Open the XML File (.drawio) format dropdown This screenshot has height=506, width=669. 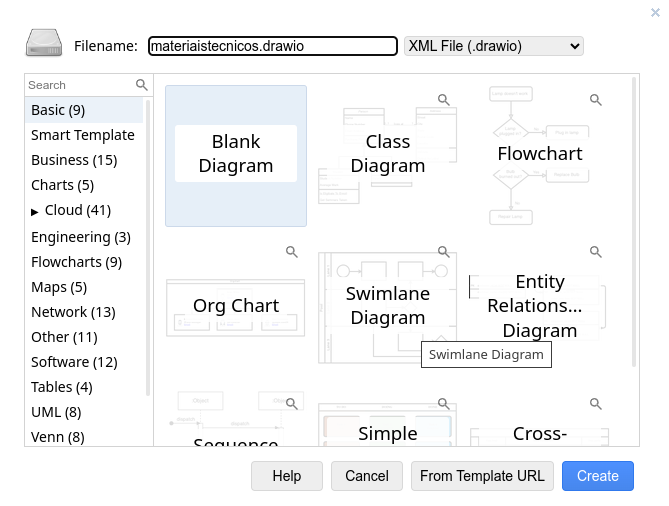click(x=493, y=46)
